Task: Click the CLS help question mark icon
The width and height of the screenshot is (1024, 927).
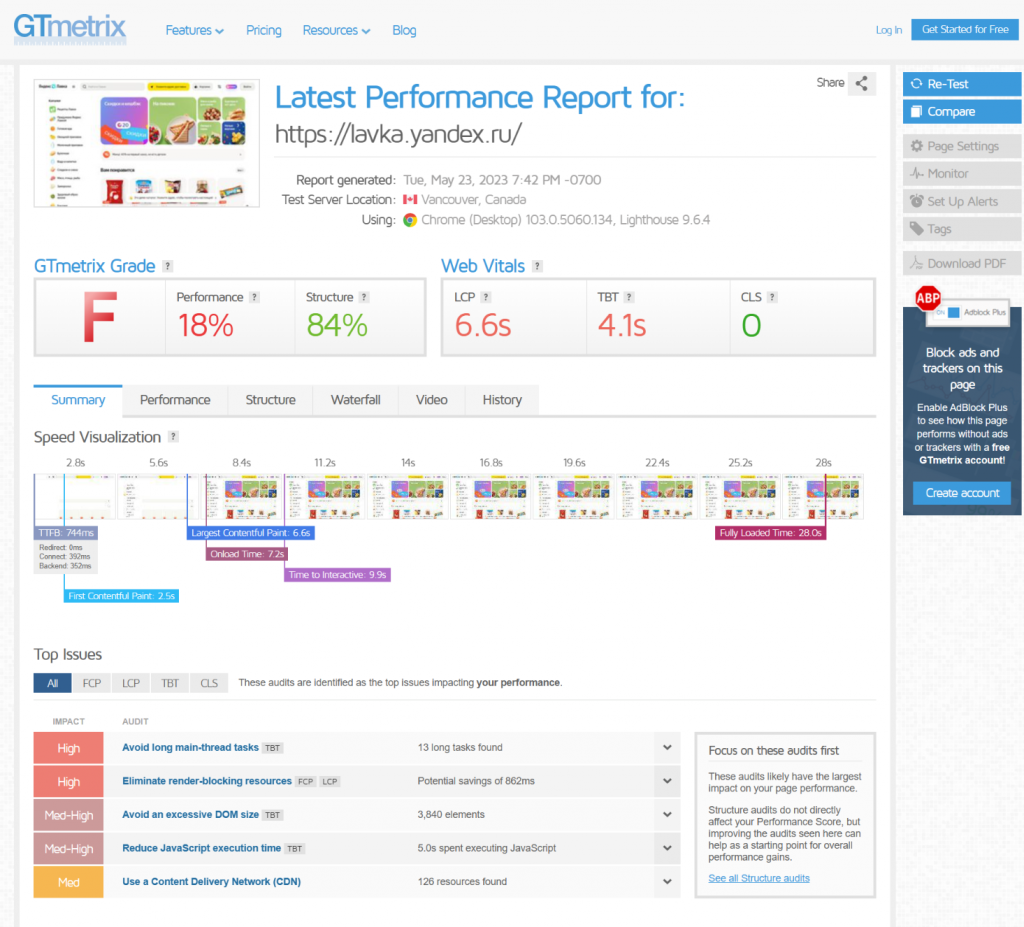Action: click(772, 297)
